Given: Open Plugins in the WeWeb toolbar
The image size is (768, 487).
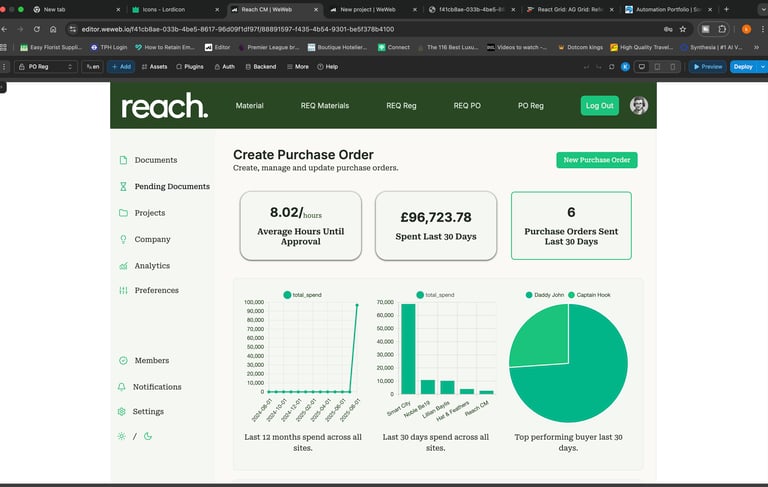Looking at the screenshot, I should pyautogui.click(x=190, y=67).
